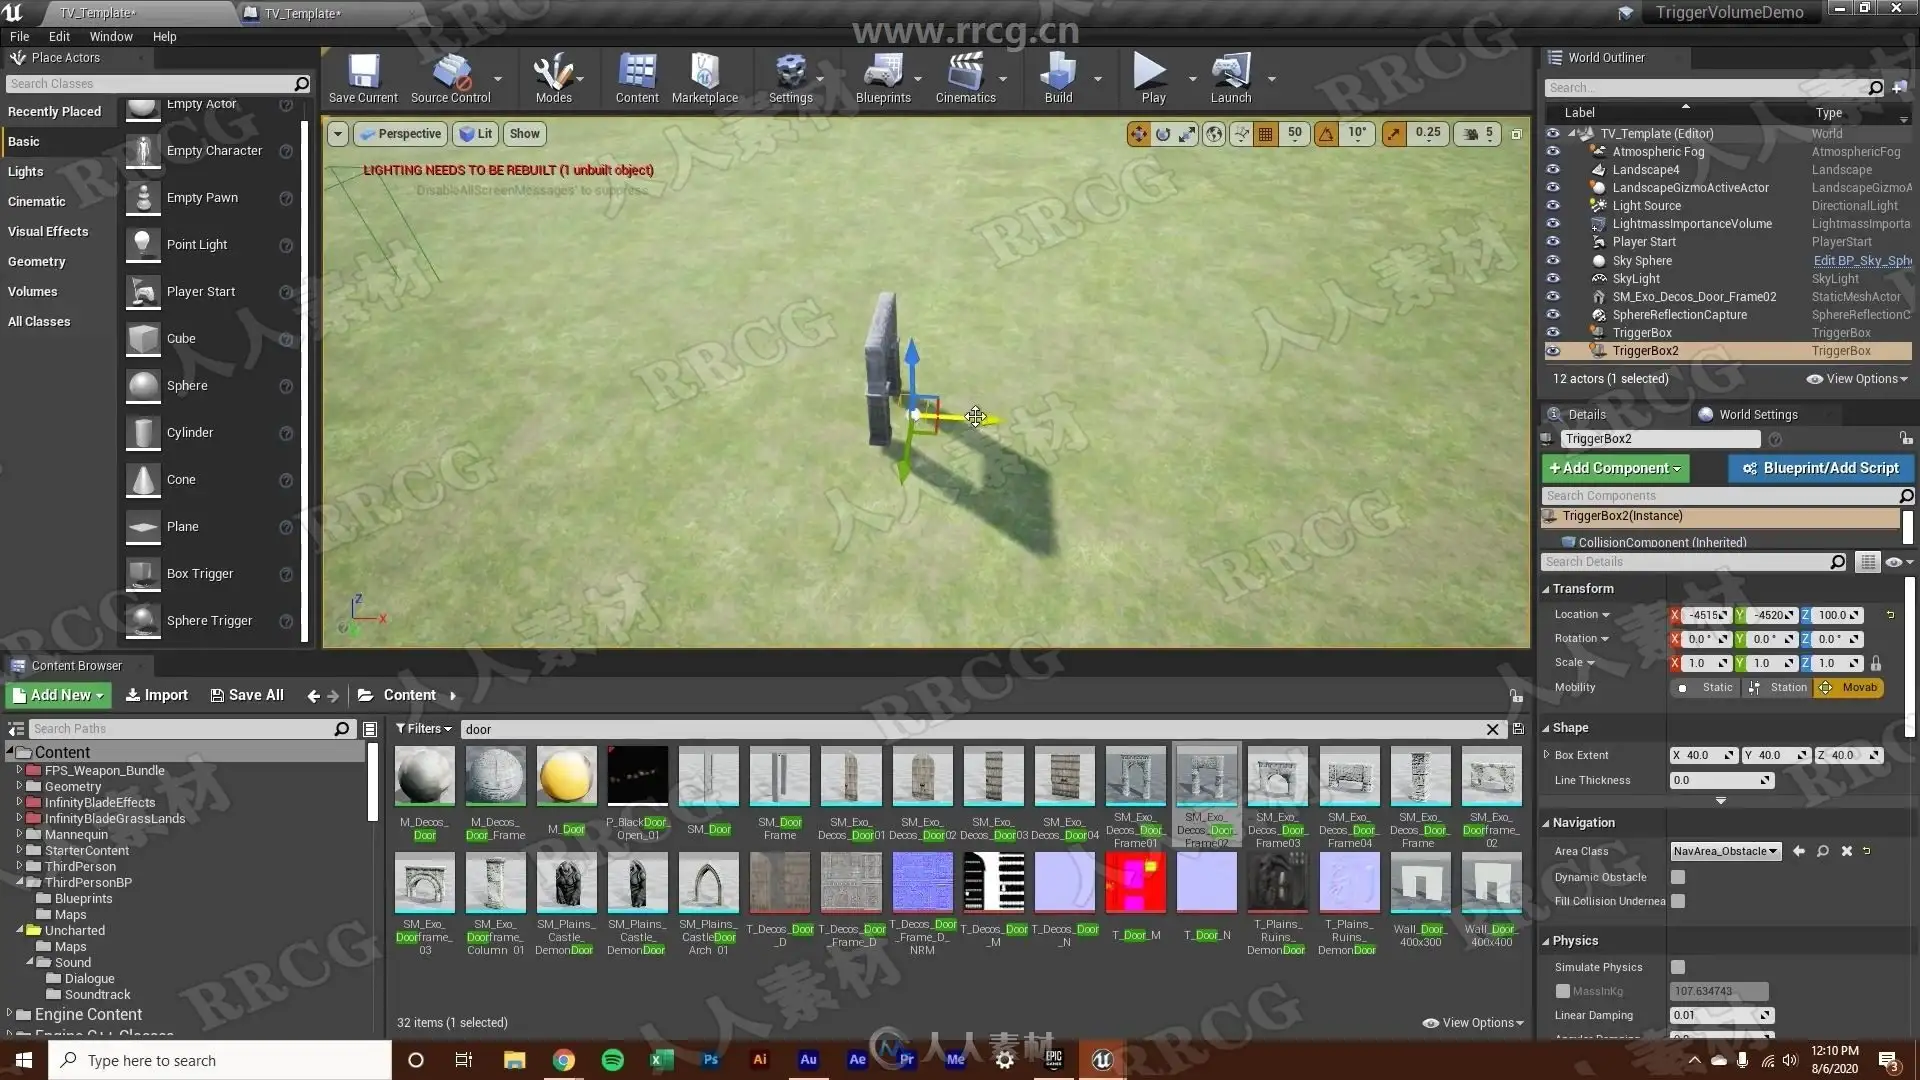The image size is (1920, 1080).
Task: Hide TriggerBox2 with its eye icon
Action: [1553, 351]
